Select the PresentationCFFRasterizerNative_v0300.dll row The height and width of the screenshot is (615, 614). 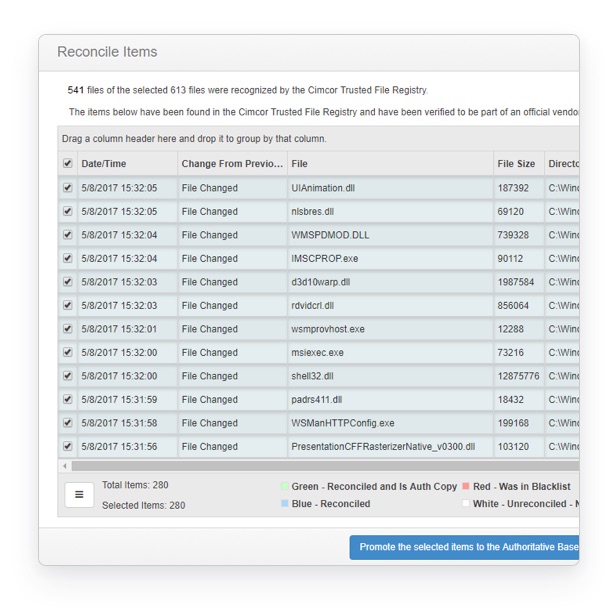click(383, 447)
